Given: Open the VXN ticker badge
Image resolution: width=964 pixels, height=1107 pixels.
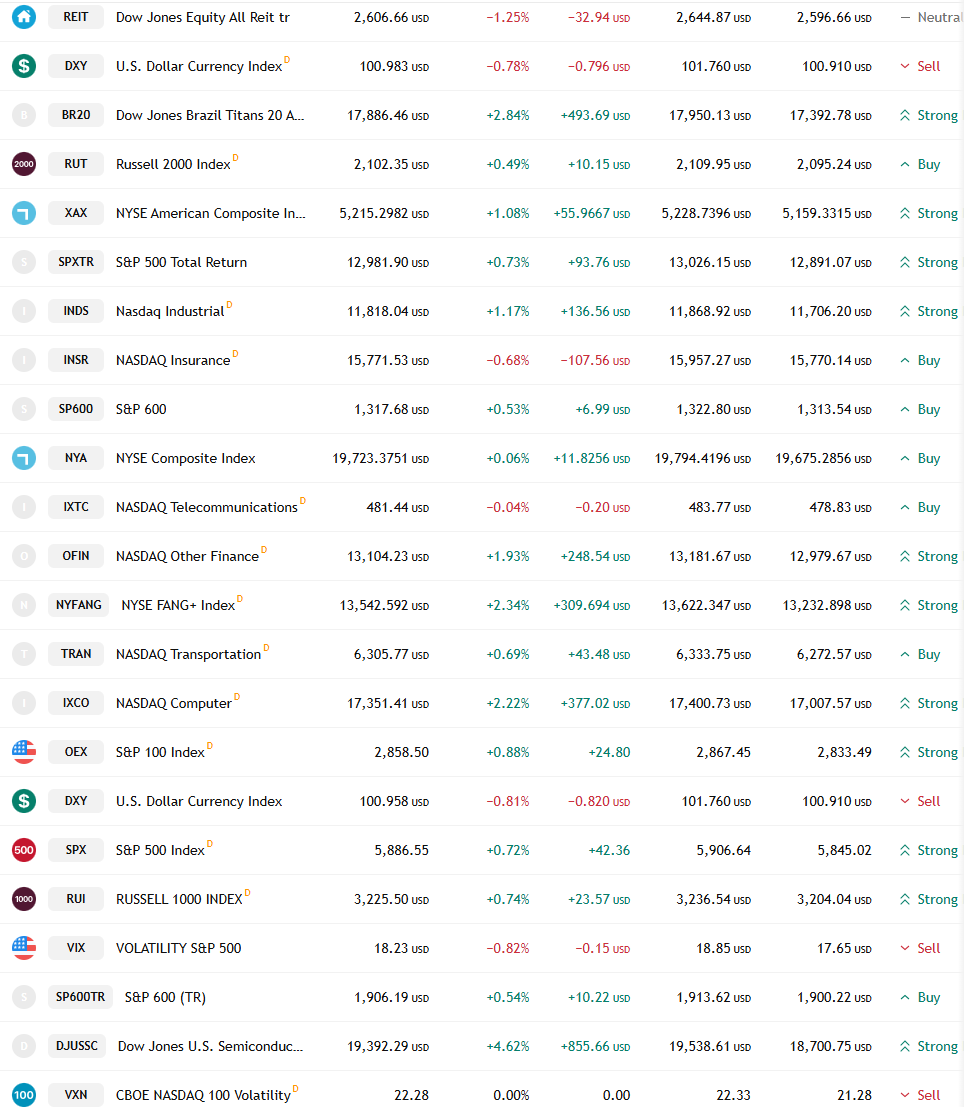Looking at the screenshot, I should (76, 1095).
